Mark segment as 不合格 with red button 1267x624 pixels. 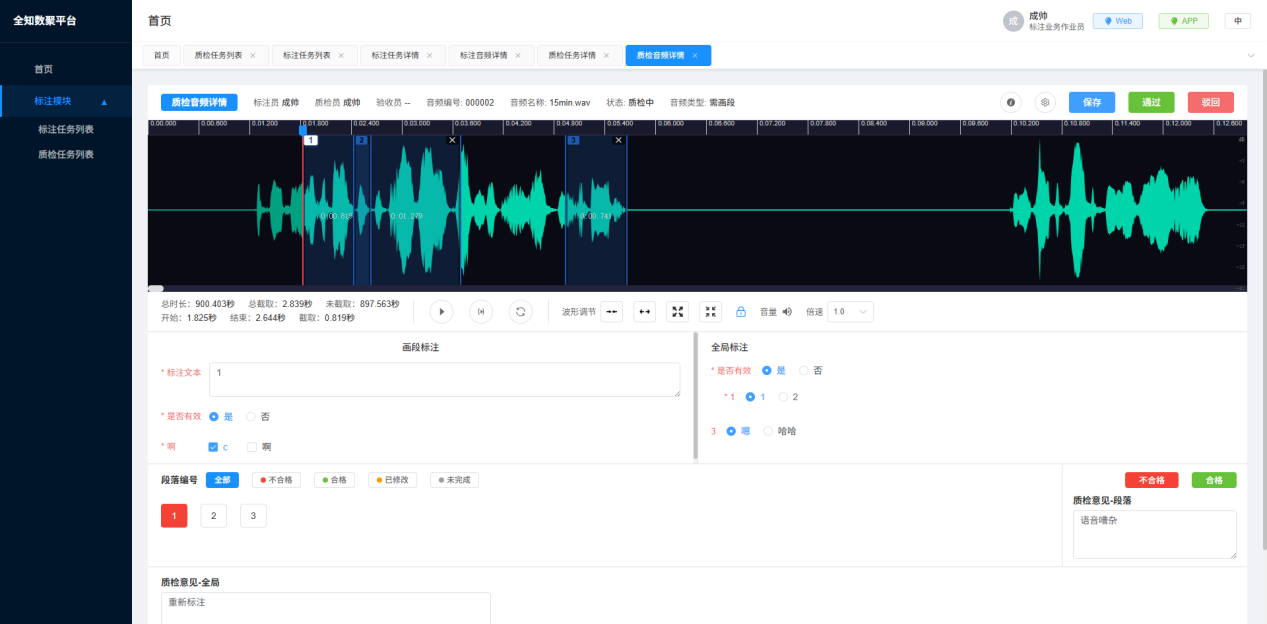1152,480
